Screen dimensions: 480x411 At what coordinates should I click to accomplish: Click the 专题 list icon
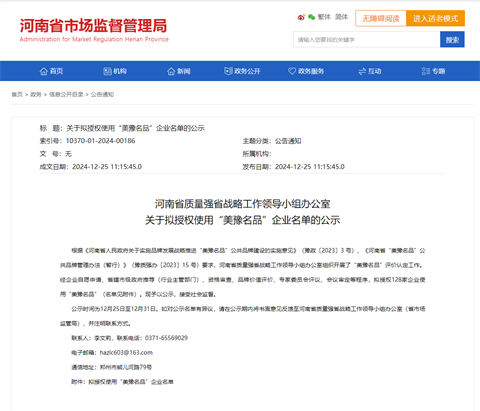coord(426,71)
